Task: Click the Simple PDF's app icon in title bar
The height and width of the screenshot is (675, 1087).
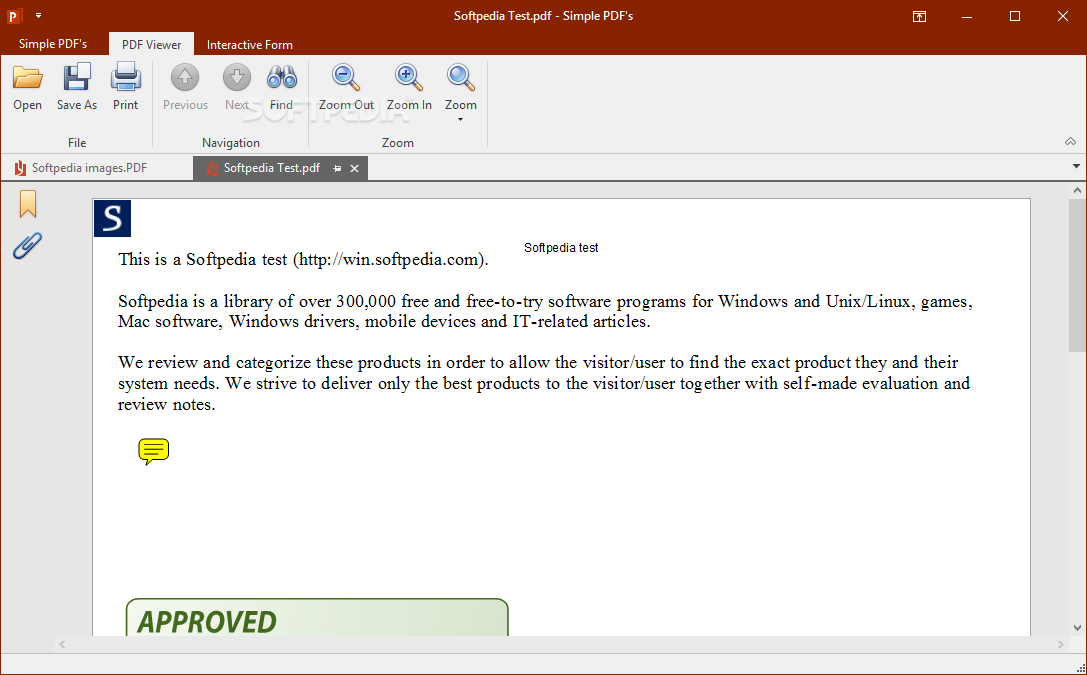Action: pyautogui.click(x=14, y=15)
